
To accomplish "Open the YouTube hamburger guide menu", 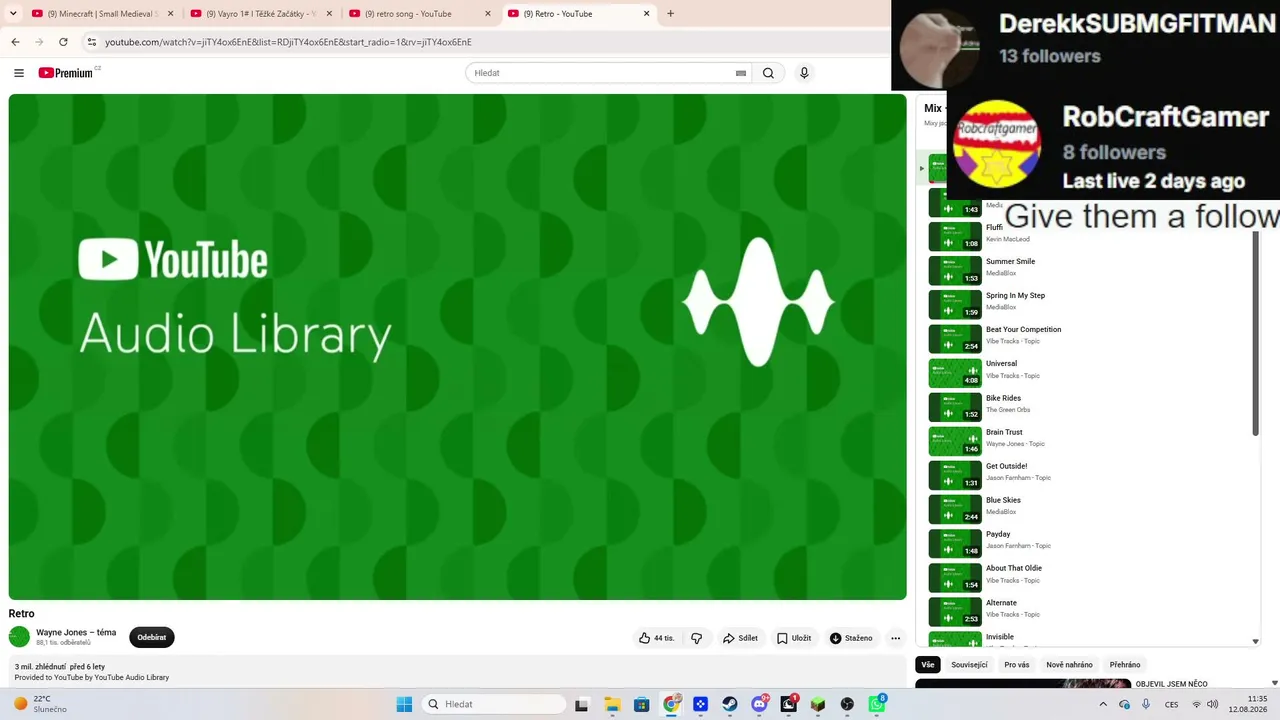I will pyautogui.click(x=19, y=73).
